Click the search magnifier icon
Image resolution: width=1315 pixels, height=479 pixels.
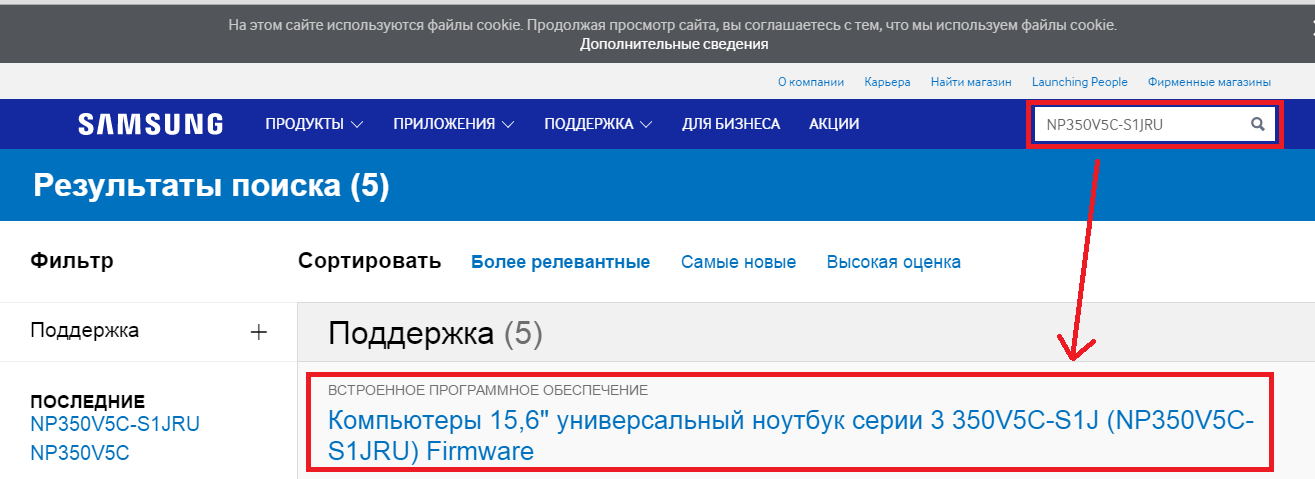coord(1257,124)
